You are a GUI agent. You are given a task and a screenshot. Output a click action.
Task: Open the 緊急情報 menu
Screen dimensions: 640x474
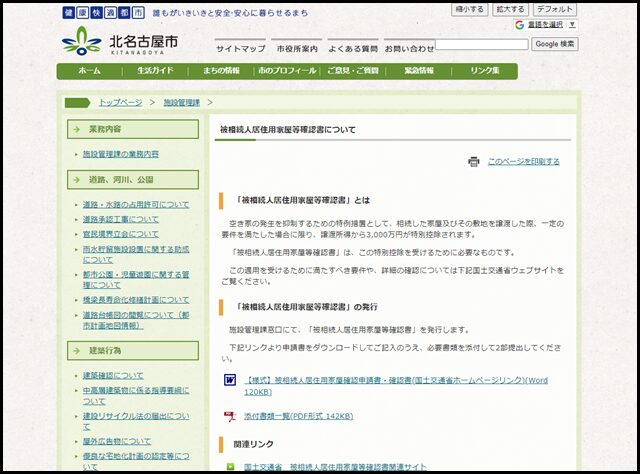coord(419,71)
